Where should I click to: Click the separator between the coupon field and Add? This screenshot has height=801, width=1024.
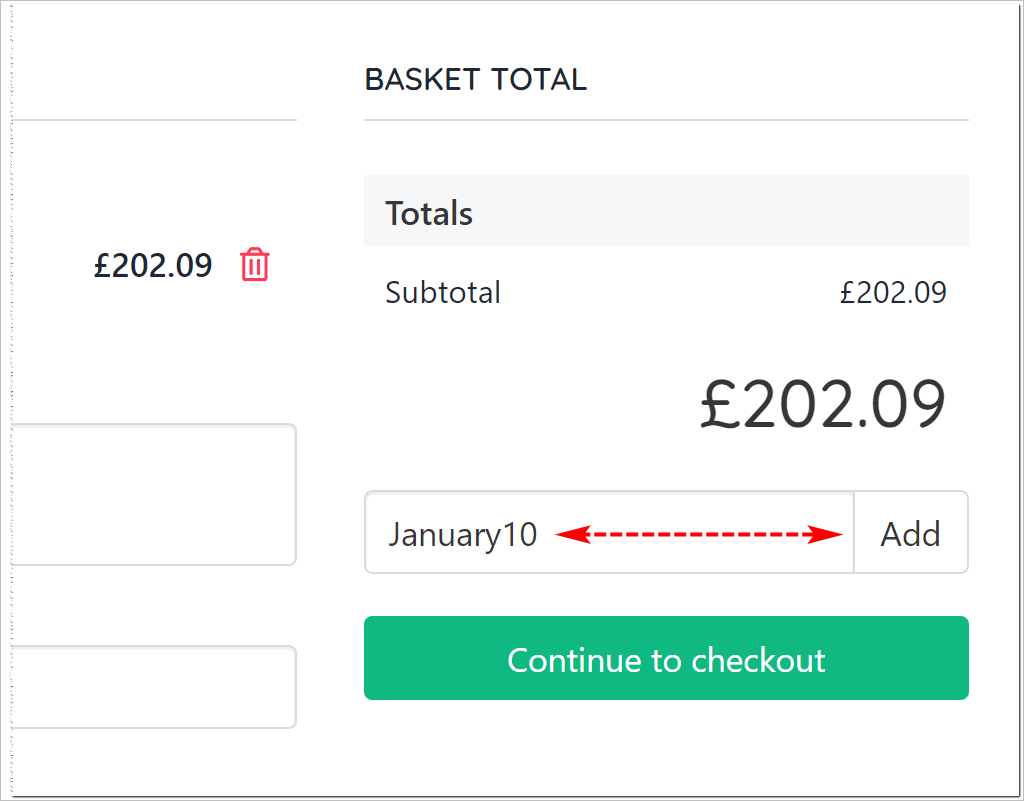[854, 532]
